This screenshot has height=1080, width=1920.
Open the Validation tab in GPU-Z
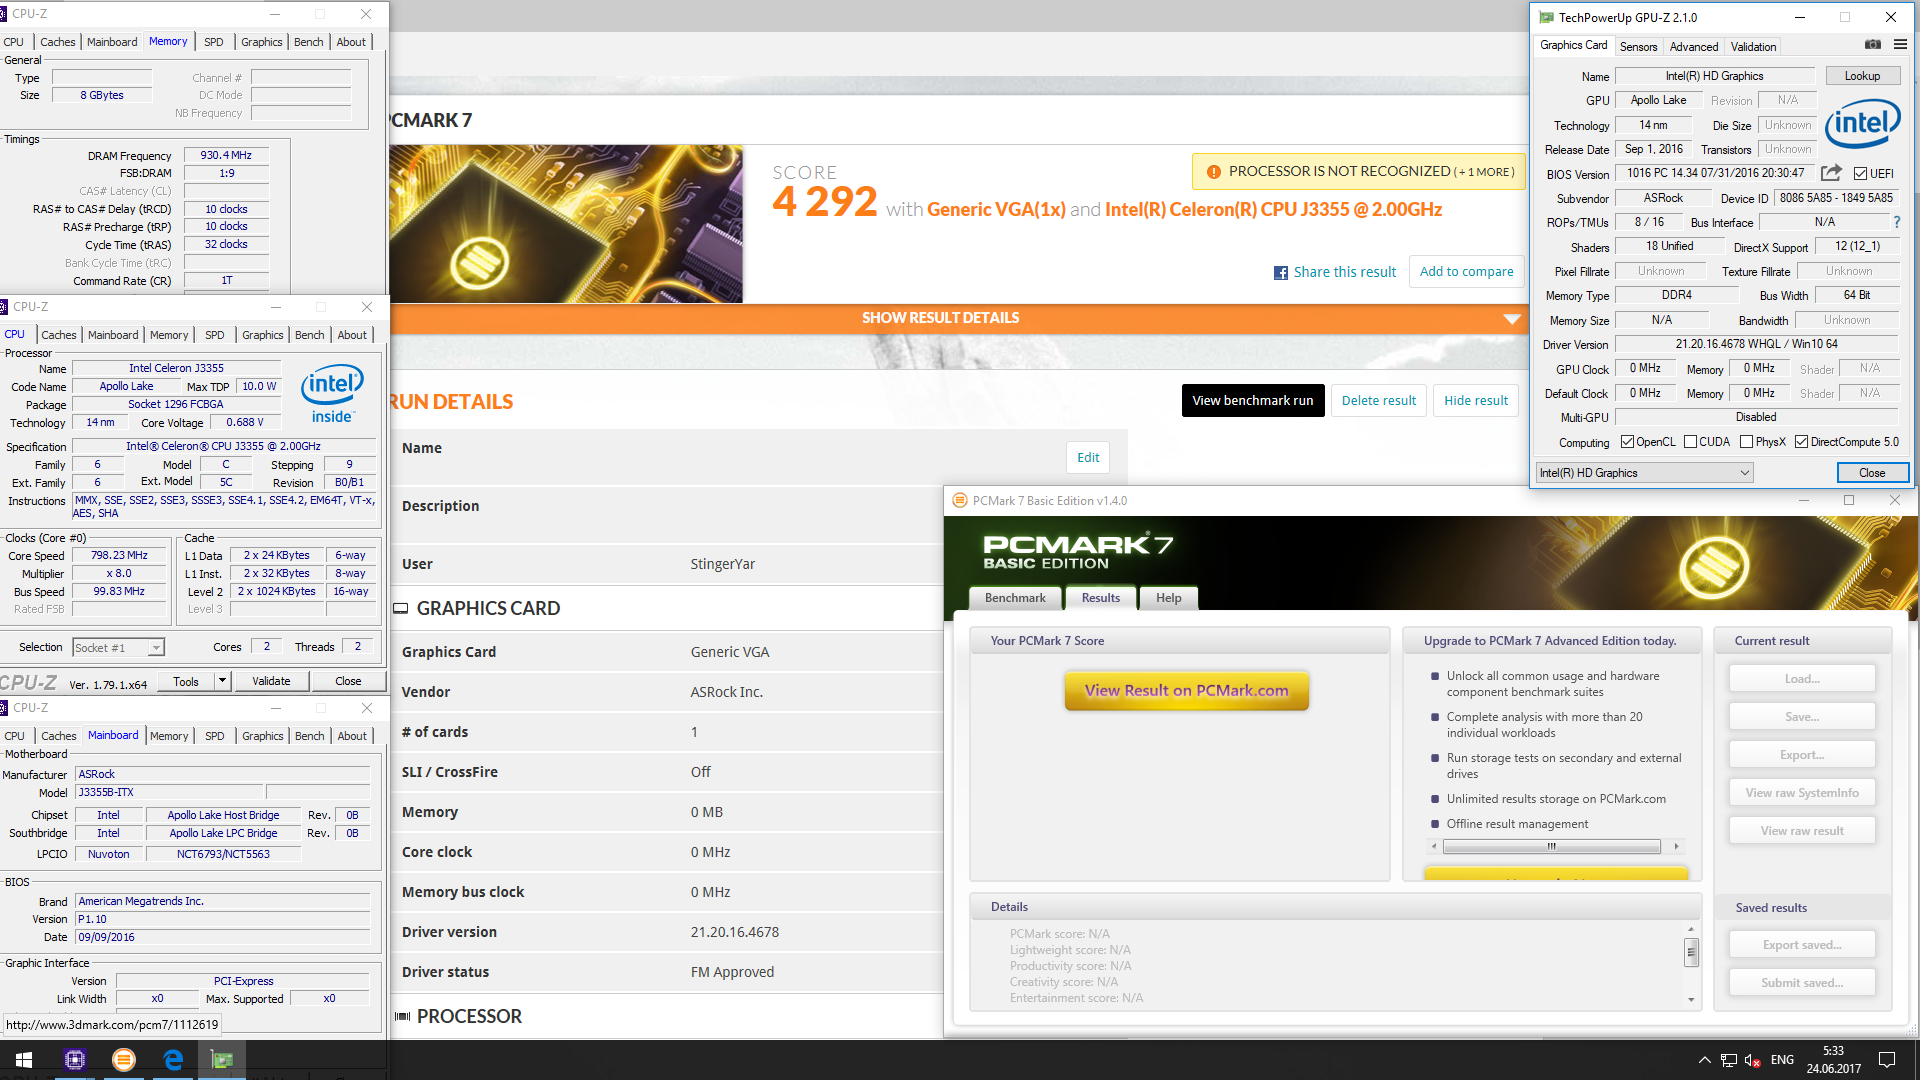click(x=1754, y=47)
